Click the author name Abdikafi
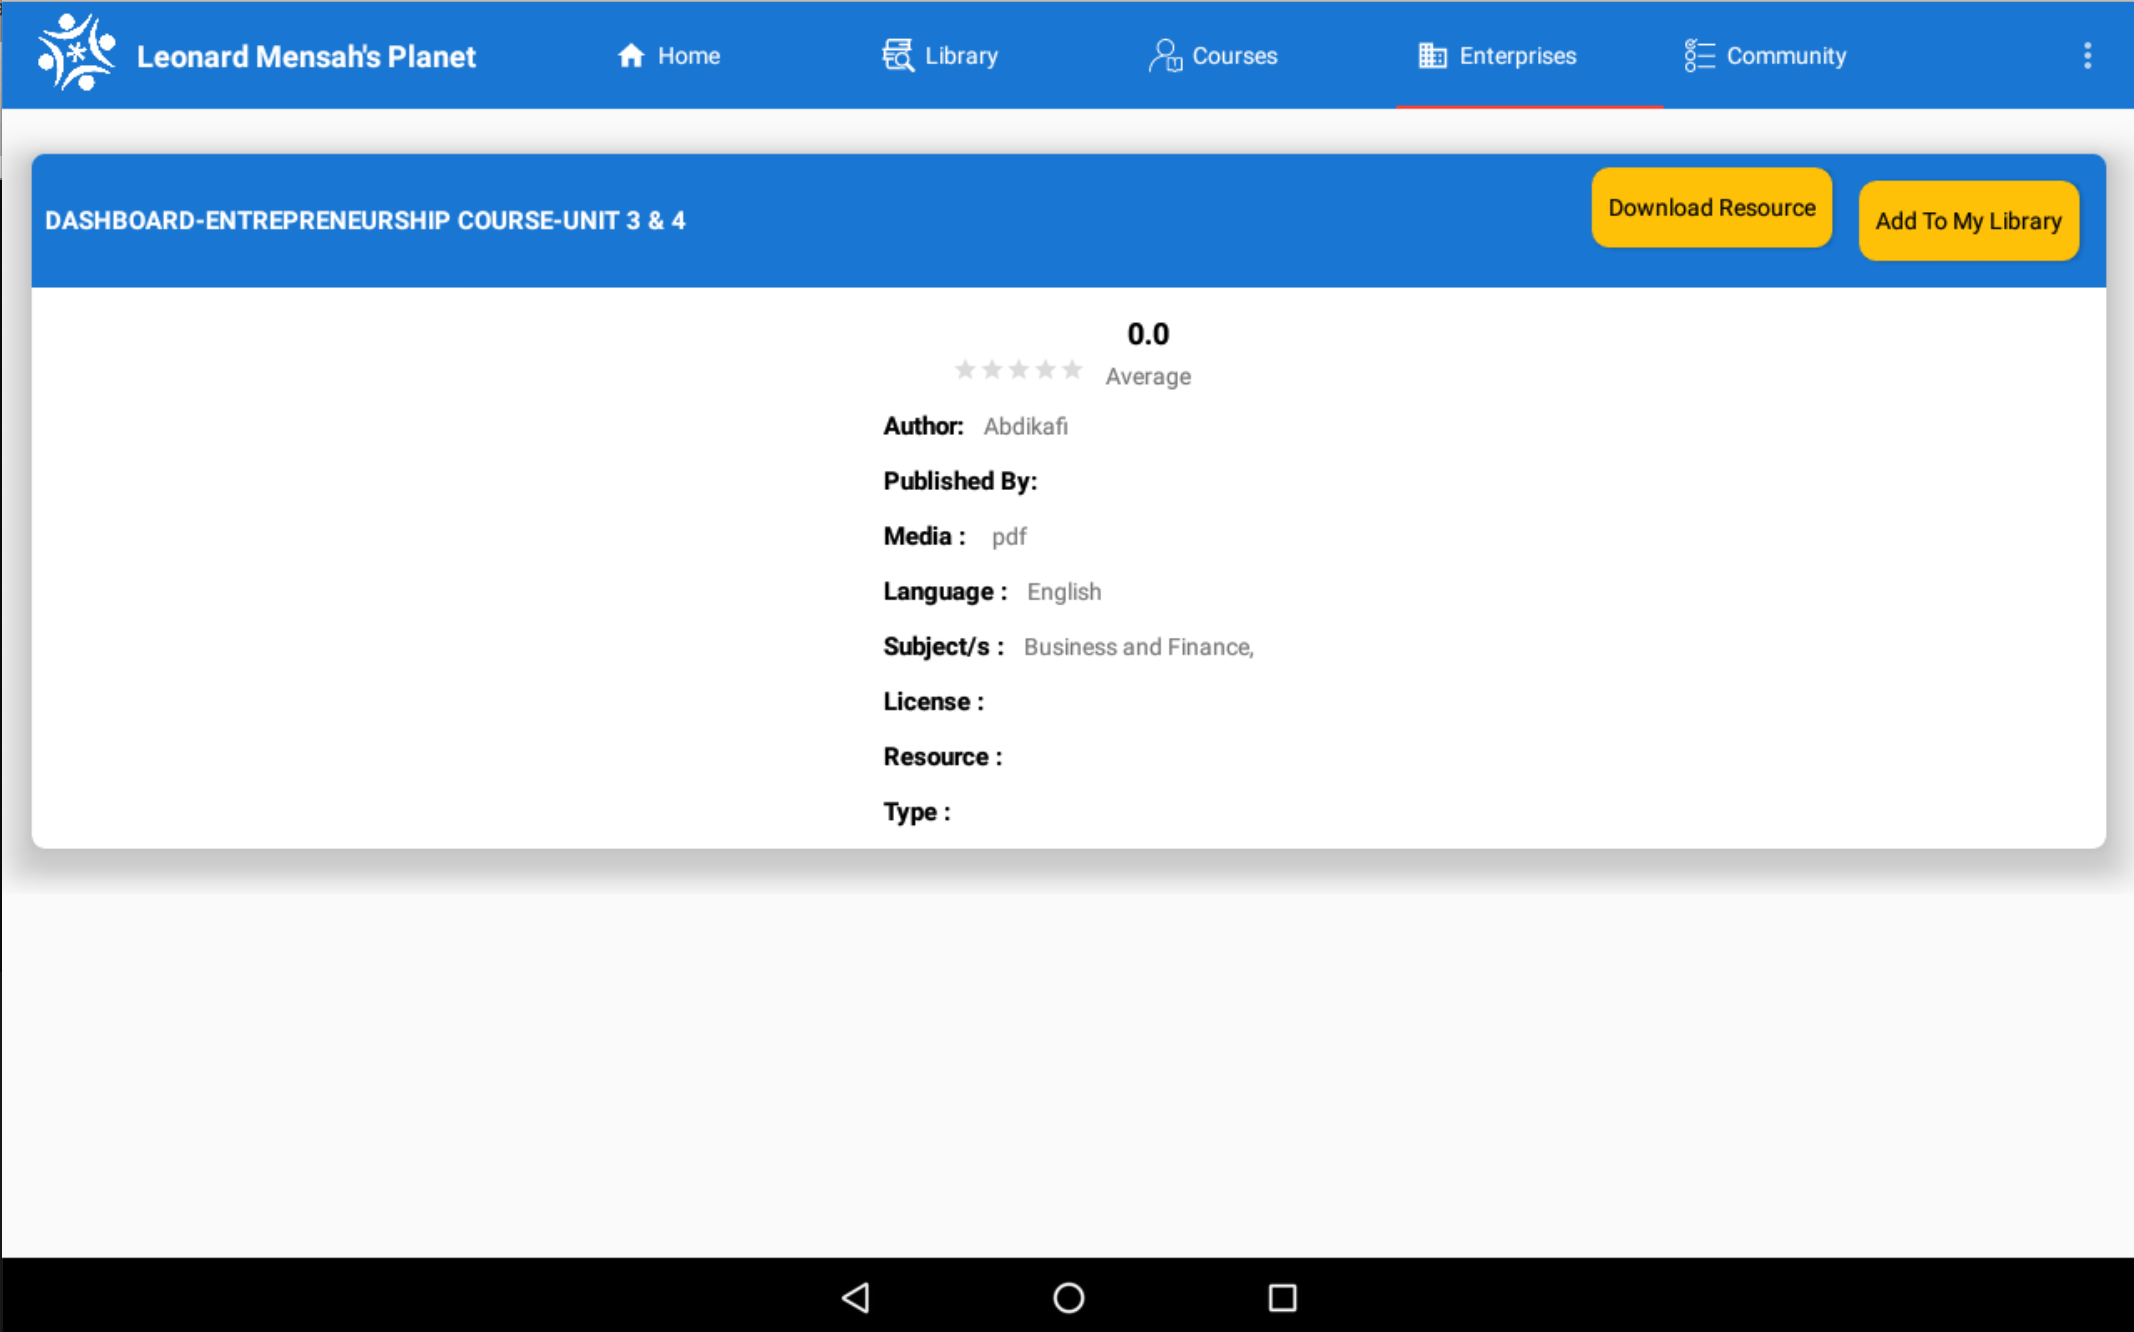Image resolution: width=2134 pixels, height=1332 pixels. tap(1025, 426)
